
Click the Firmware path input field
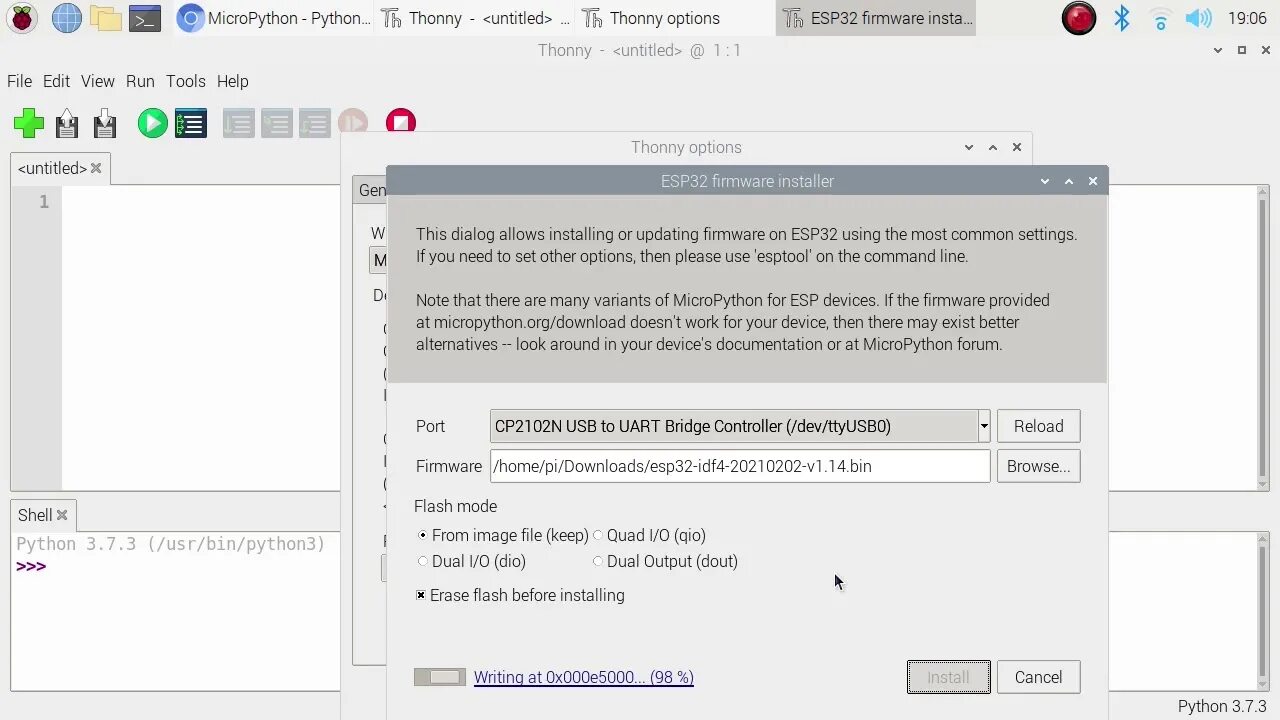pos(740,466)
